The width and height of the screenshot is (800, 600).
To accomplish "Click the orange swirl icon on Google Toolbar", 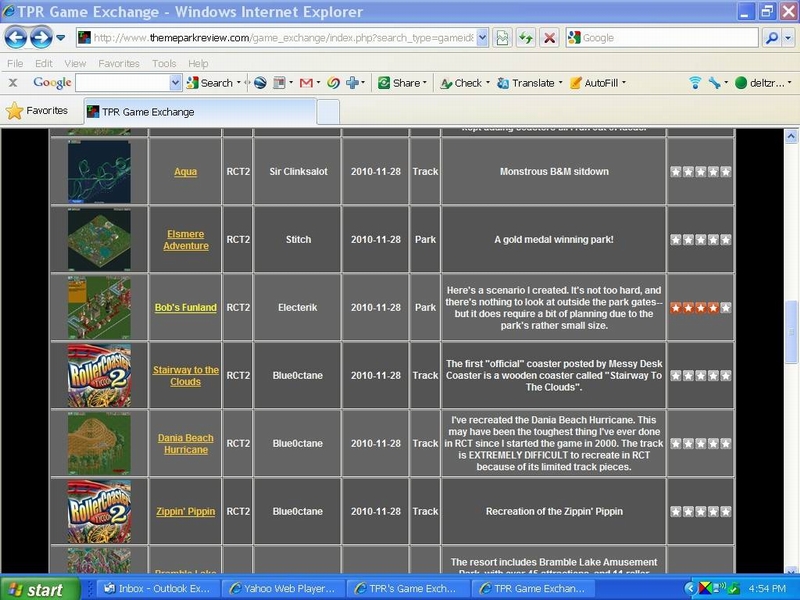I will [x=334, y=83].
